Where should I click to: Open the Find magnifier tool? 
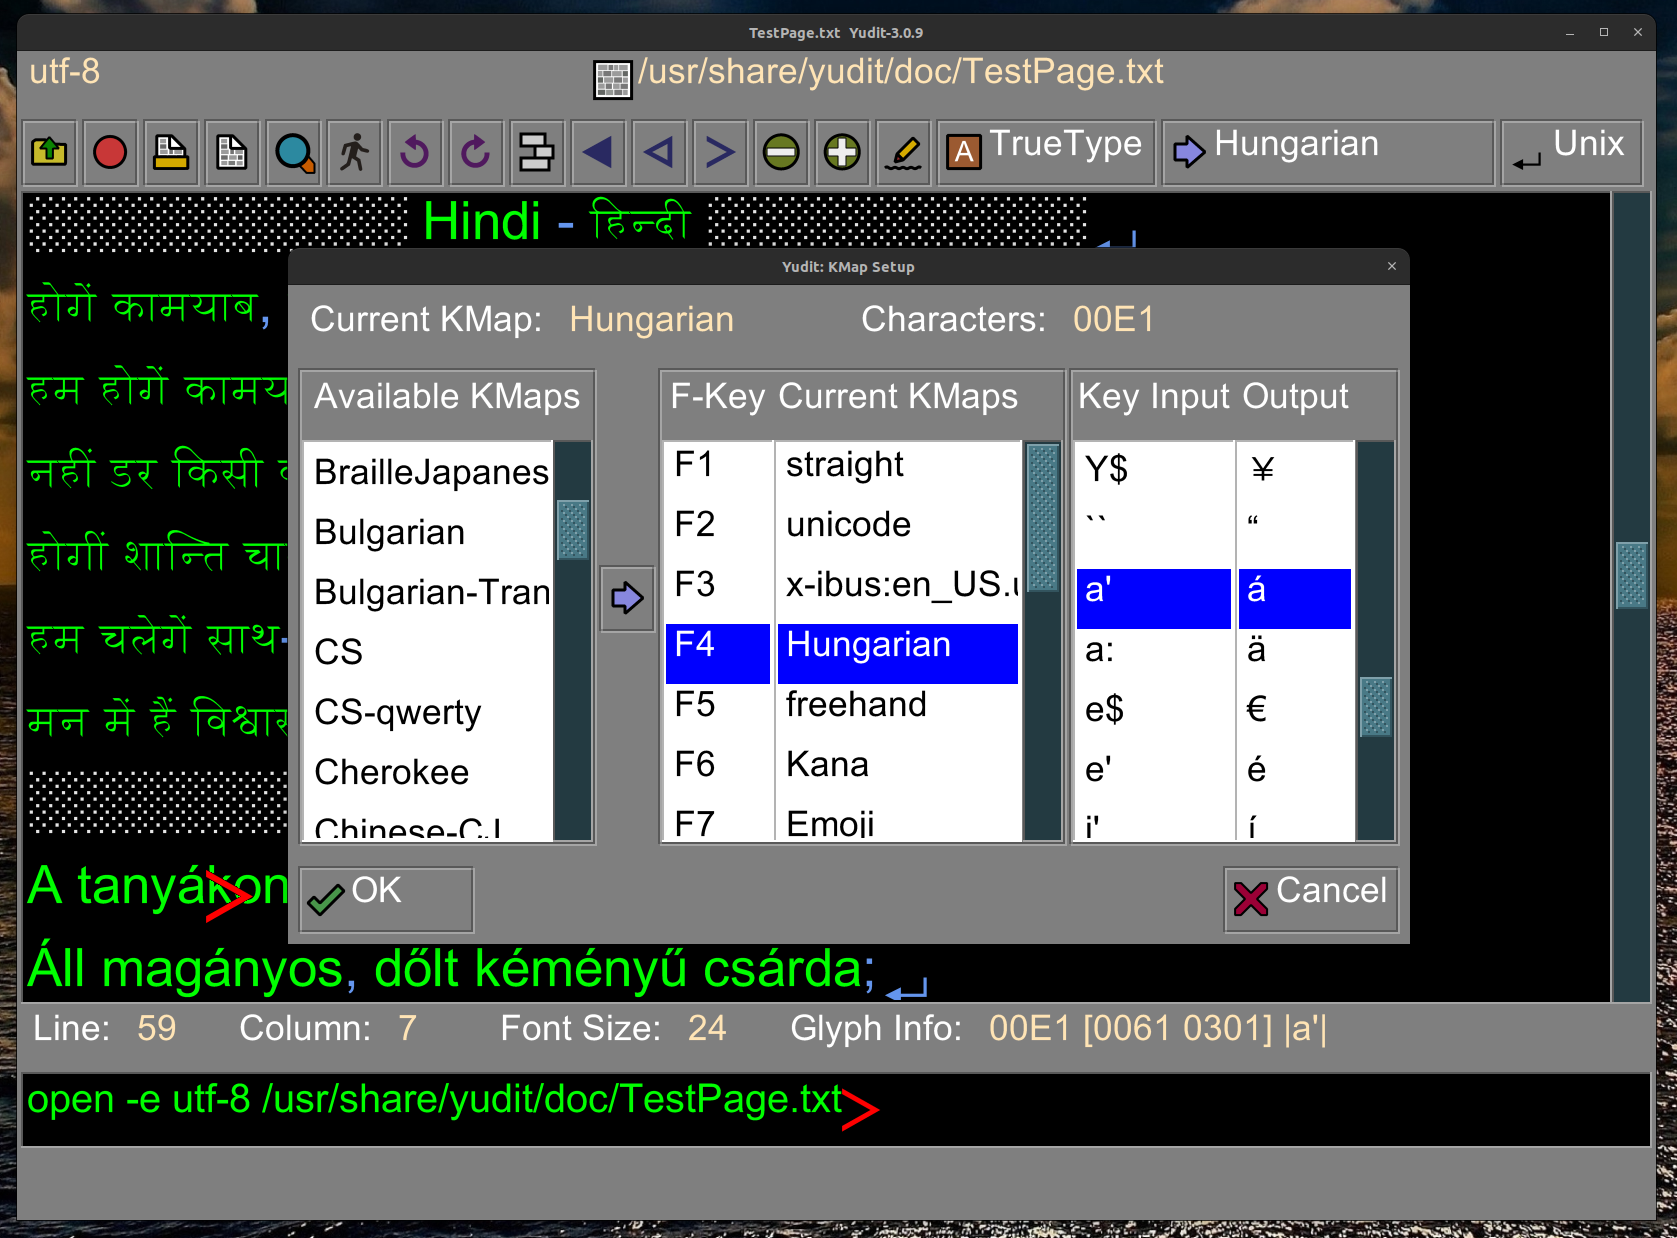pos(294,153)
